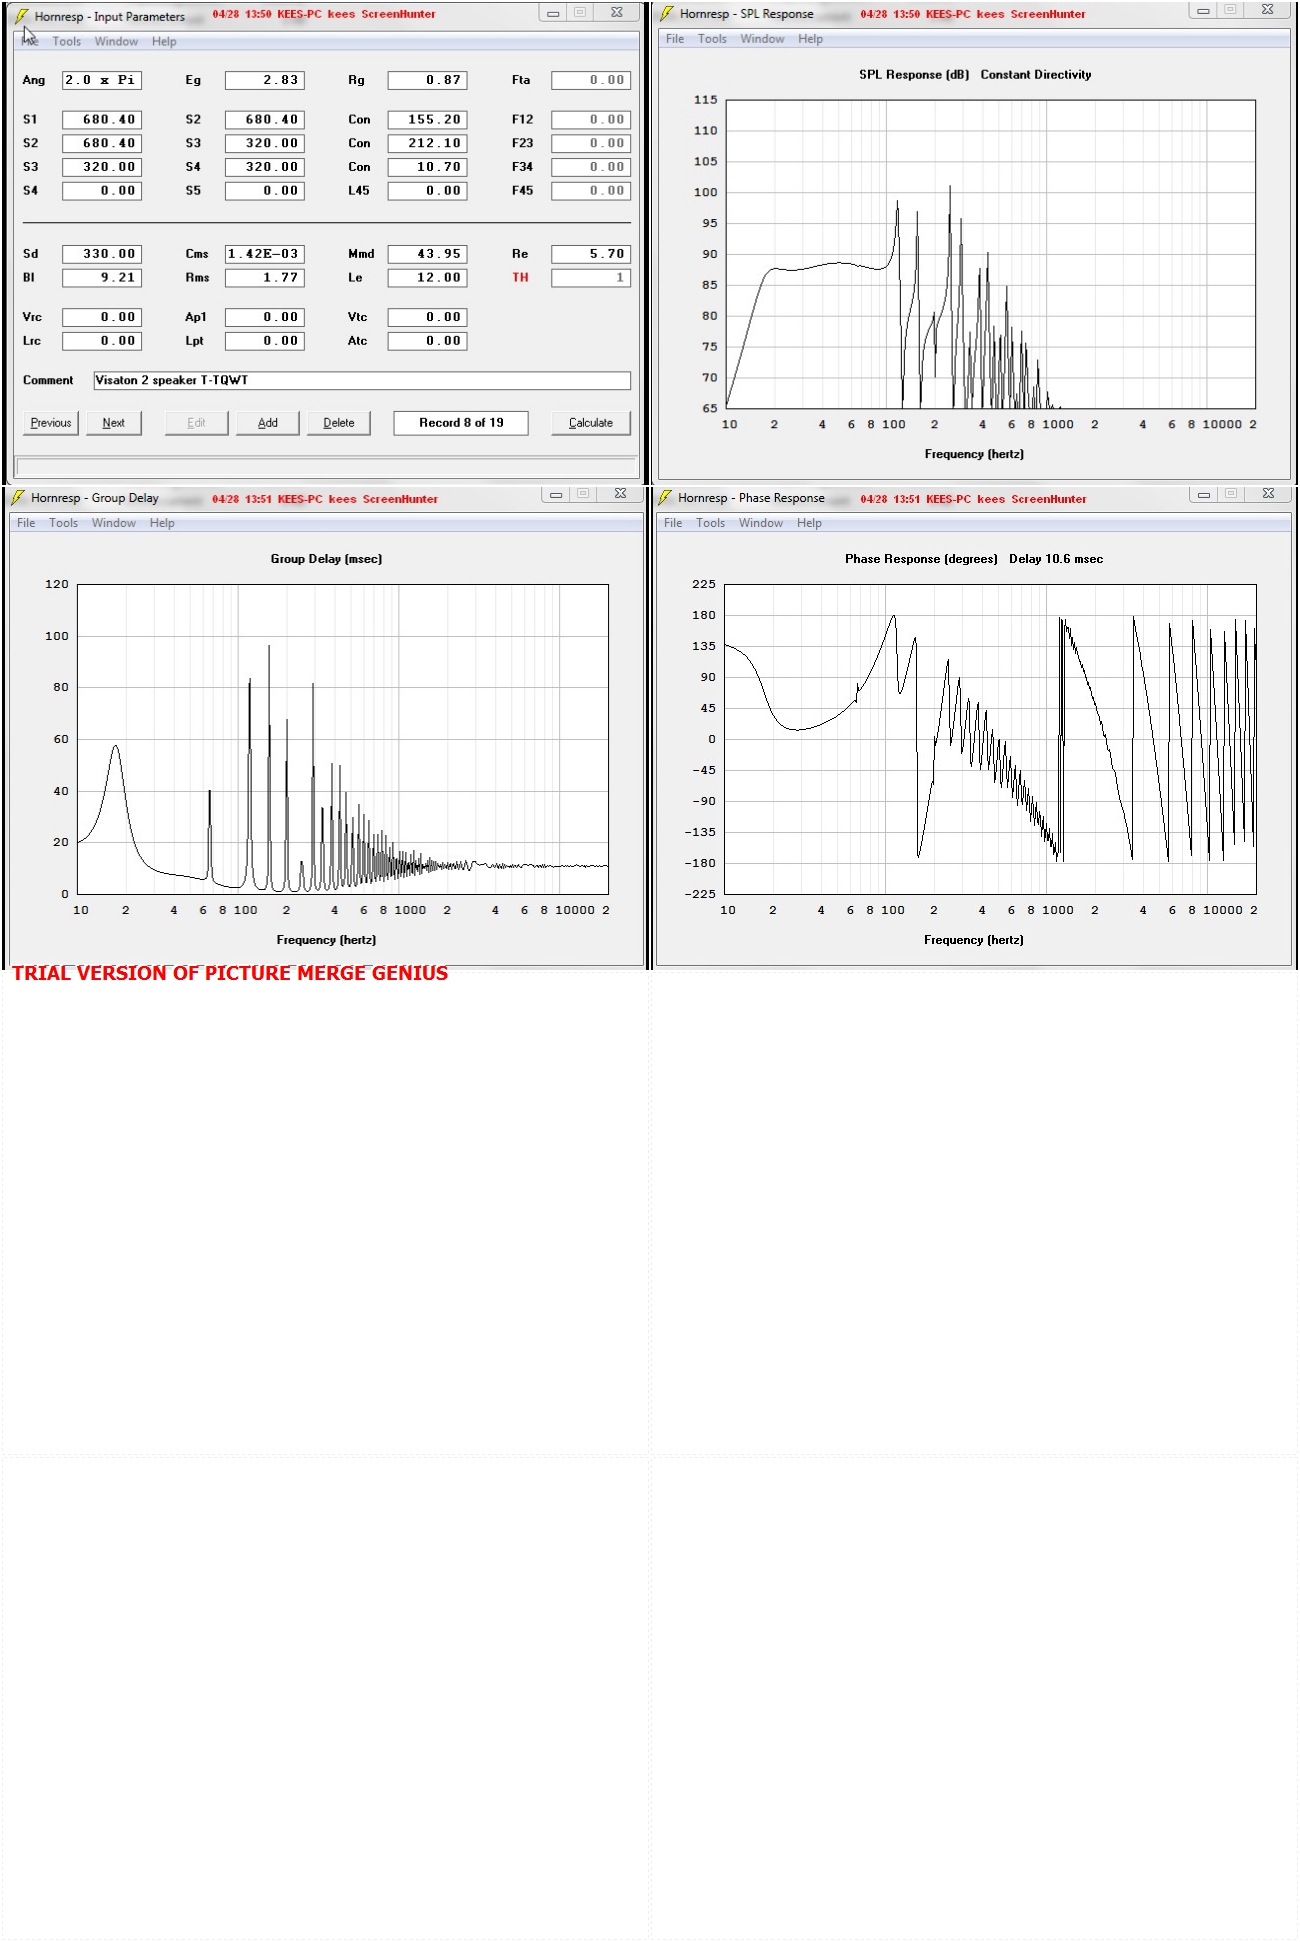Close the Input Parameters window
Image resolution: width=1300 pixels, height=1942 pixels.
point(617,13)
